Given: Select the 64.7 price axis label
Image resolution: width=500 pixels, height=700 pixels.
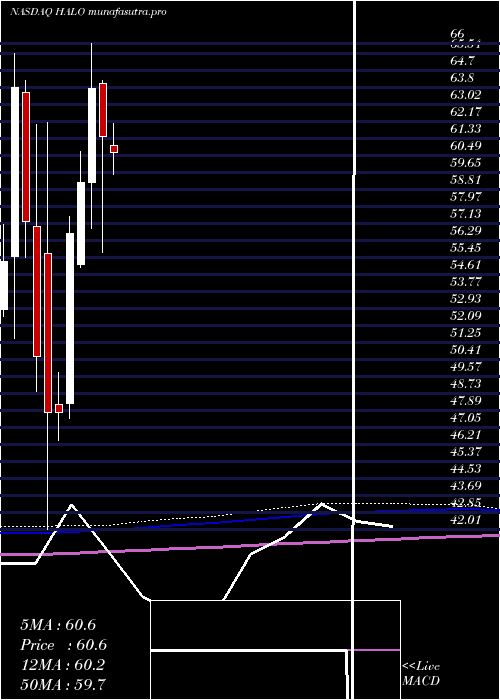Looking at the screenshot, I should point(462,61).
